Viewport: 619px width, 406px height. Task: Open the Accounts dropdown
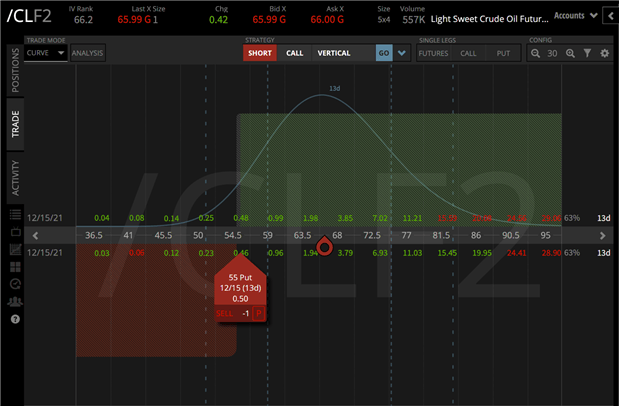[576, 16]
